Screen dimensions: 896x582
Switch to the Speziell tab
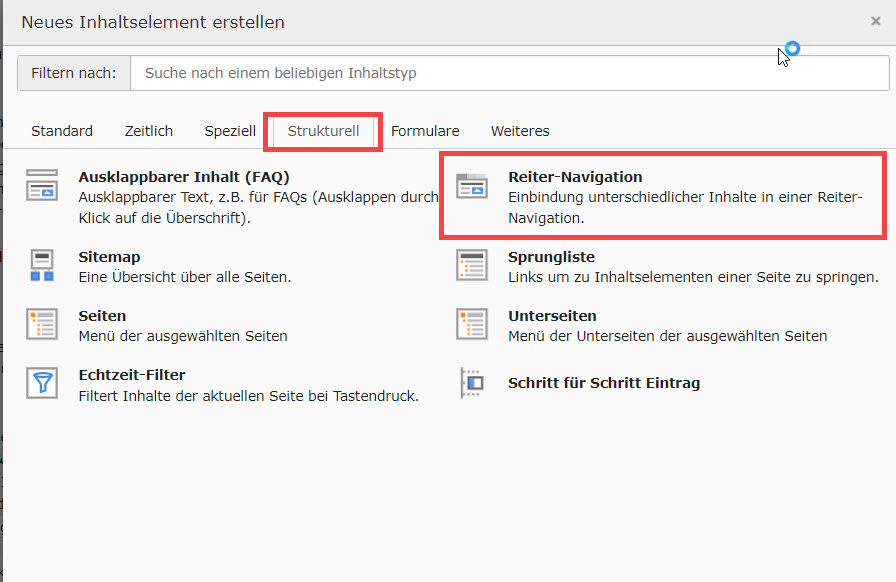coord(230,131)
